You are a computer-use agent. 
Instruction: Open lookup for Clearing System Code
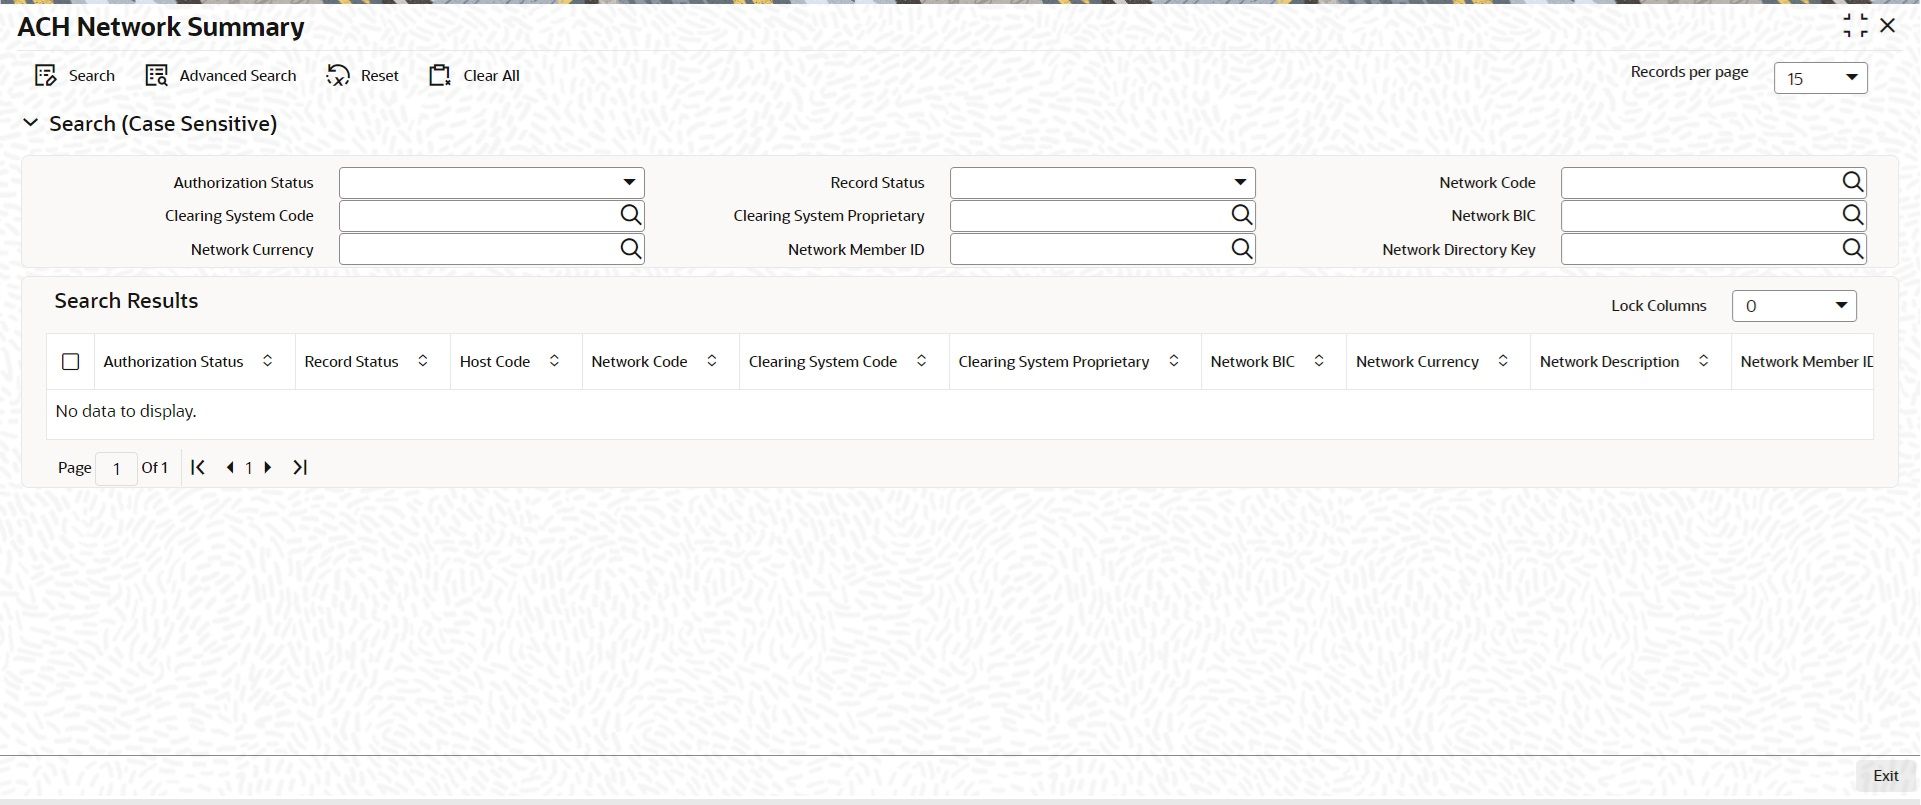click(630, 215)
